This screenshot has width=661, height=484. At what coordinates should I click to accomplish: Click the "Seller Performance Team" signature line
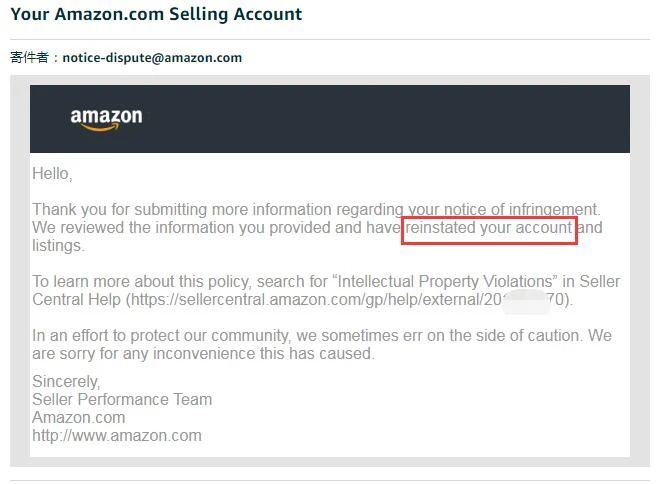pyautogui.click(x=122, y=399)
